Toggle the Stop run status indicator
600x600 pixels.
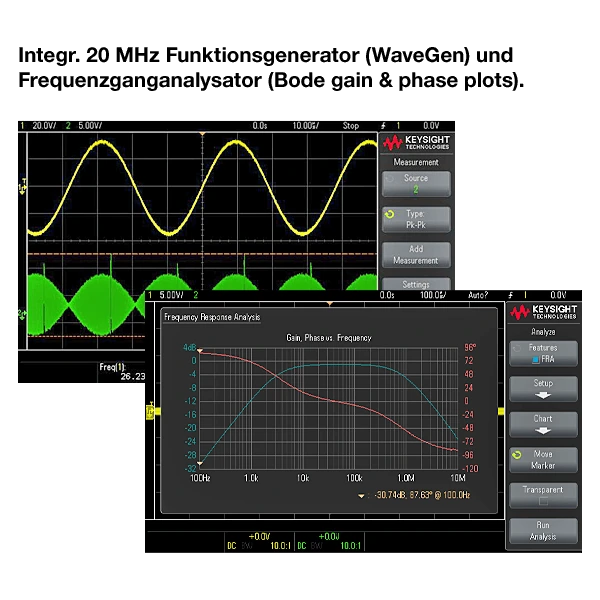(351, 126)
